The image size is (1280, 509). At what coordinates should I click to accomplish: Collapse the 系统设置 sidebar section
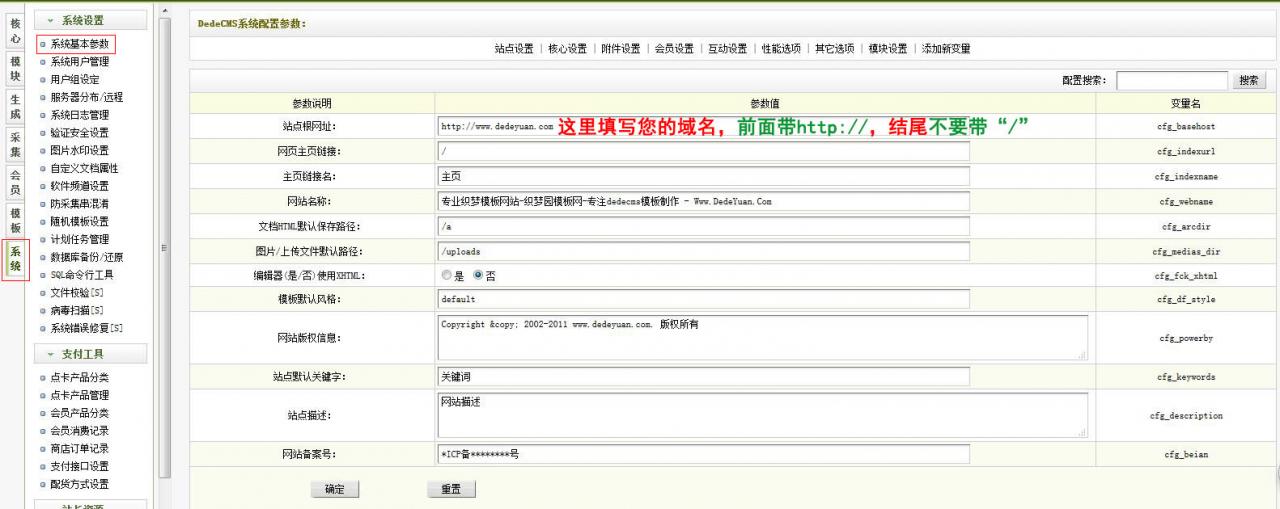(x=90, y=20)
